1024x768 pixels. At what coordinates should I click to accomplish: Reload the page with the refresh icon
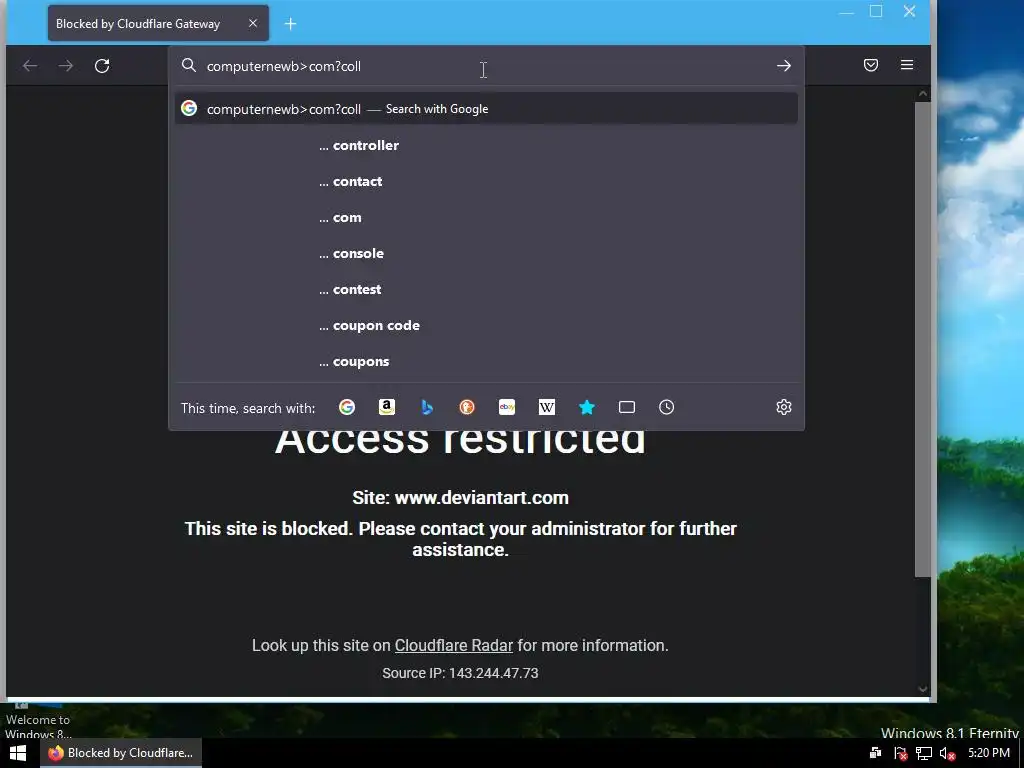[102, 66]
